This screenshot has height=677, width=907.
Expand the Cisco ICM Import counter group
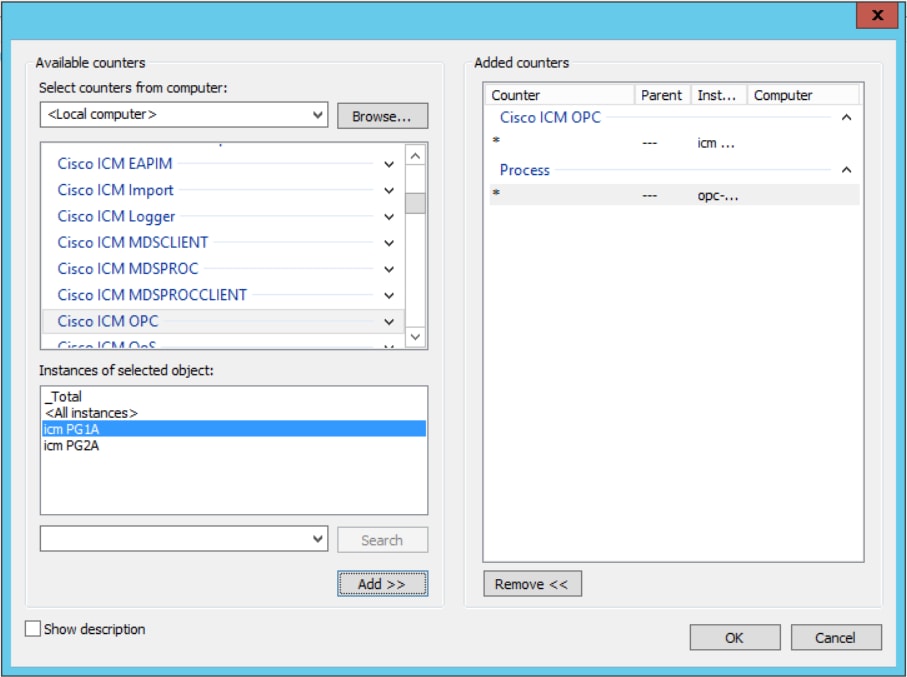tap(389, 190)
